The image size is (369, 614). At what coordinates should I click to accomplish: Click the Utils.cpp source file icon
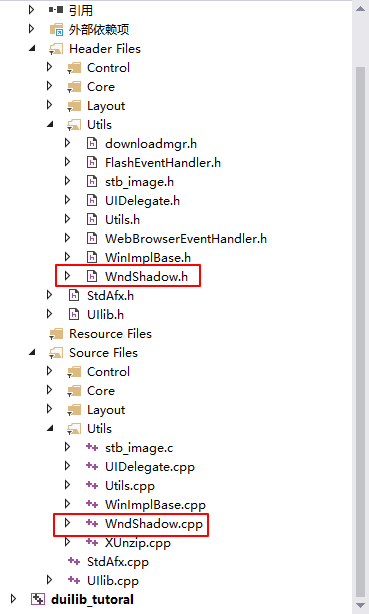[x=92, y=486]
